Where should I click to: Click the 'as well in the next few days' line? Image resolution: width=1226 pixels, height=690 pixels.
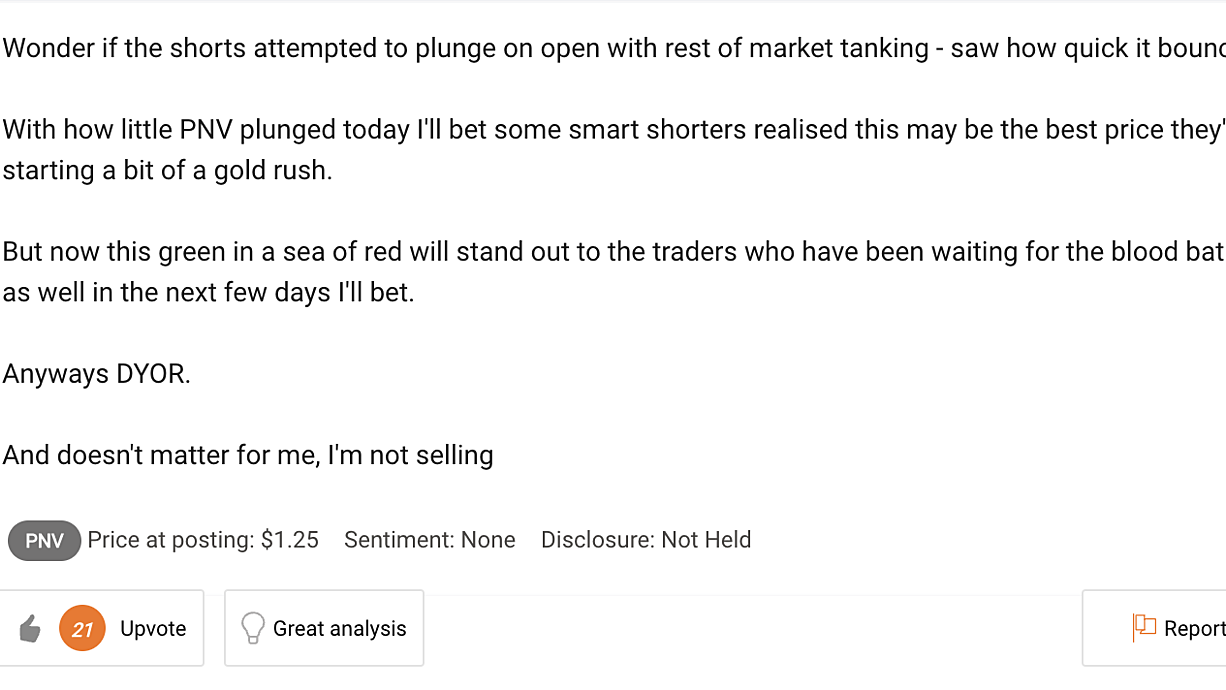[208, 293]
